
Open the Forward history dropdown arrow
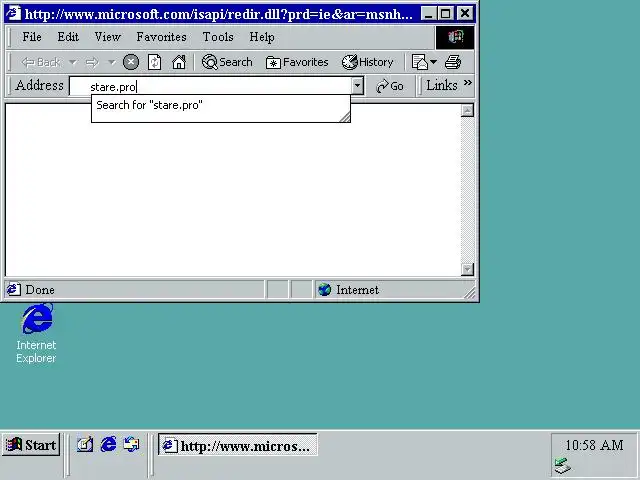[111, 62]
